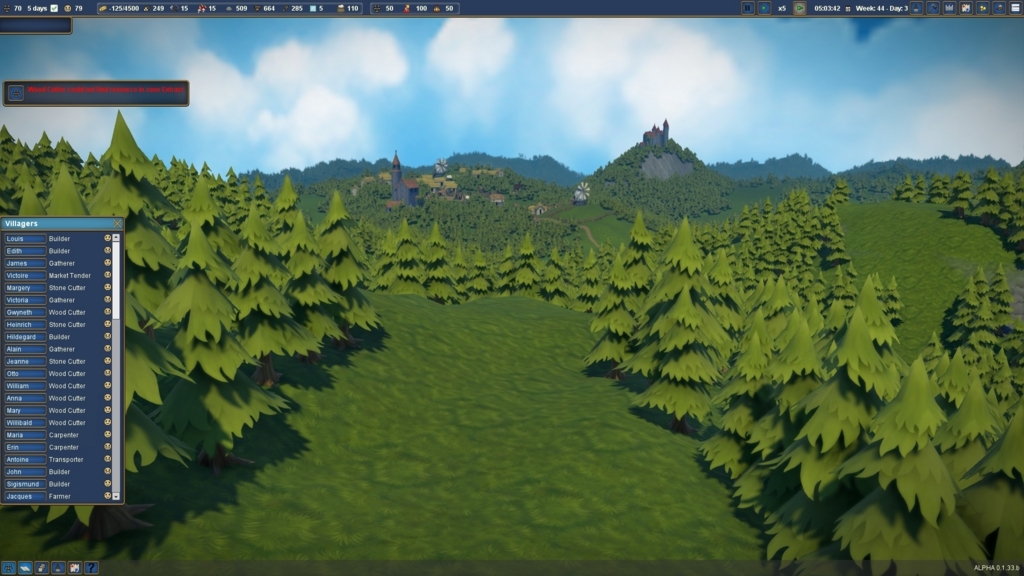Click the mood face icon for Otto
The image size is (1024, 576).
(x=107, y=373)
